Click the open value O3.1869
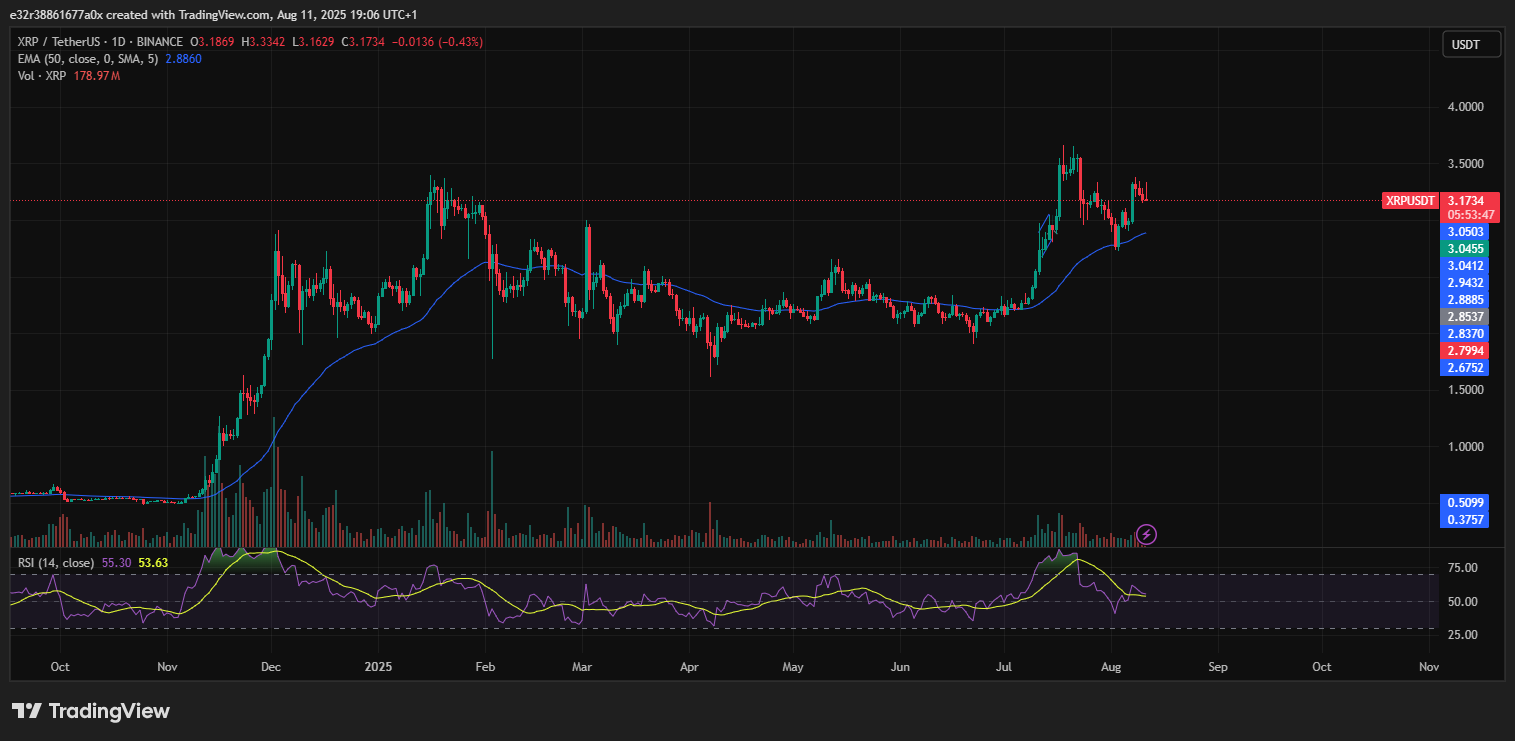The width and height of the screenshot is (1515, 741). [212, 42]
